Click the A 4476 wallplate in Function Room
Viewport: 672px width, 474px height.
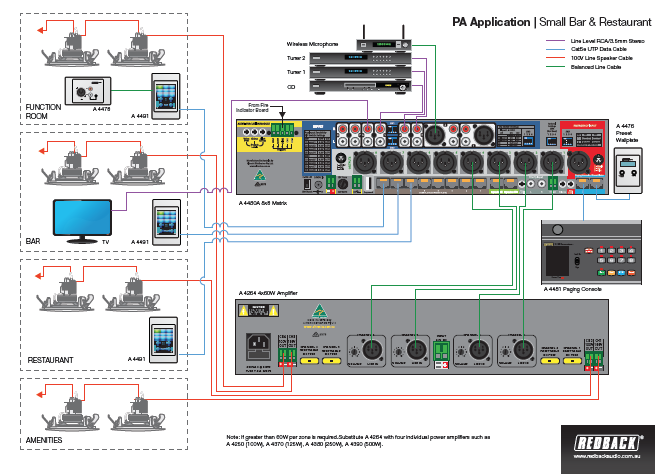(x=88, y=90)
